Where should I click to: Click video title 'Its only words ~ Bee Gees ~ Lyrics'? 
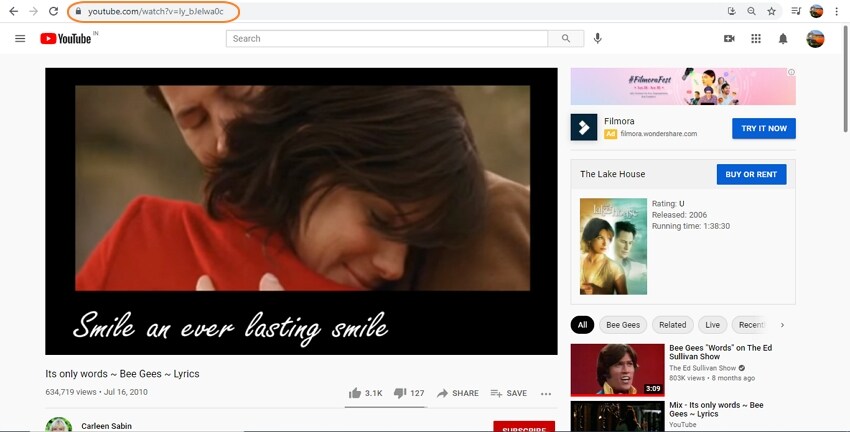123,373
